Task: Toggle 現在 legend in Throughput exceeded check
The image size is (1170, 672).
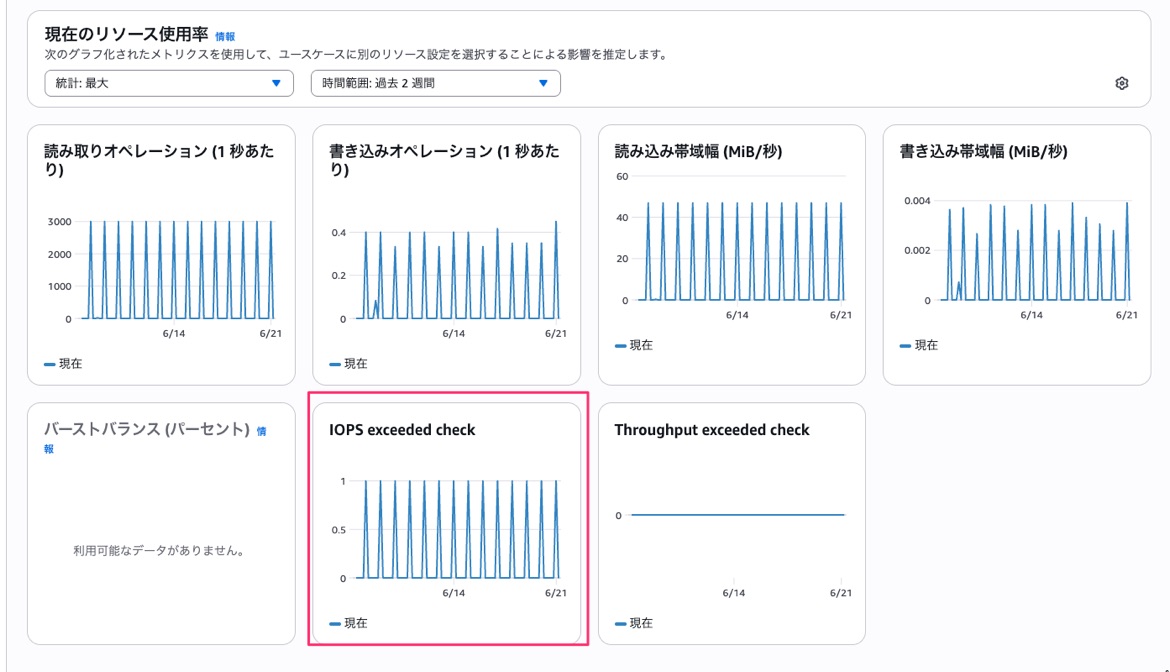Action: (x=634, y=624)
